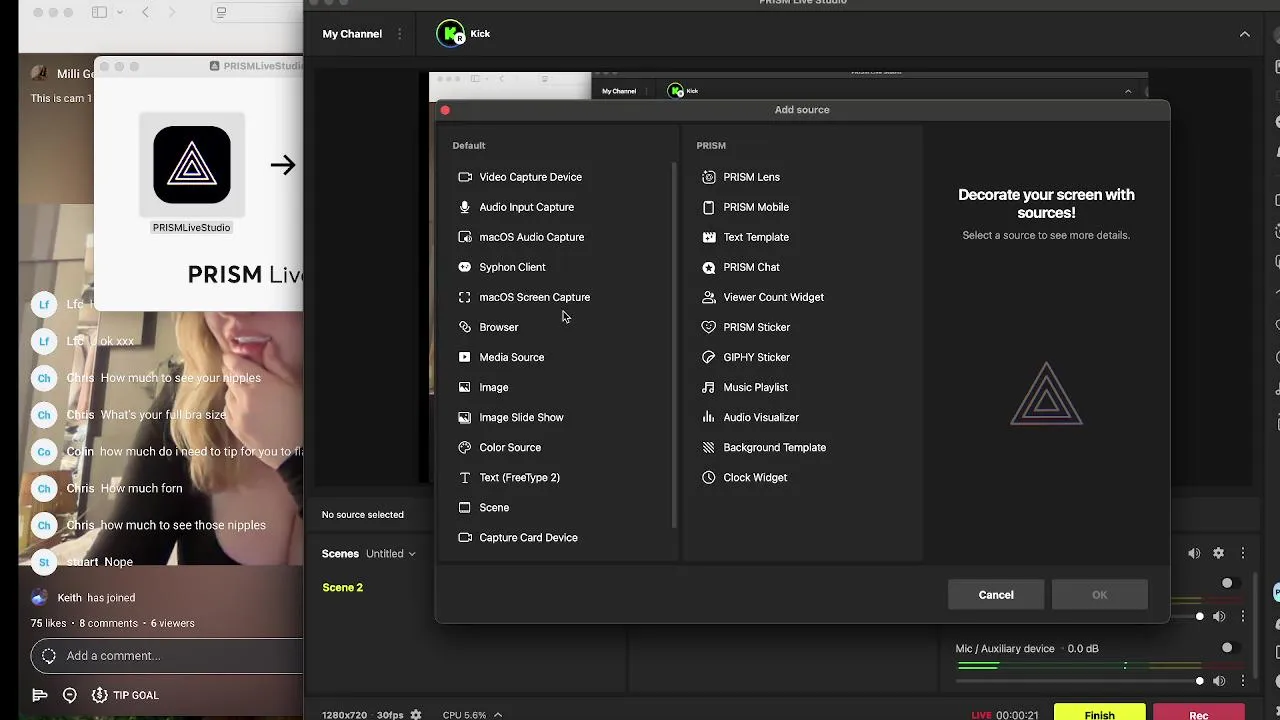This screenshot has width=1280, height=720.
Task: Select the Syphon Client source icon
Action: pos(465,267)
